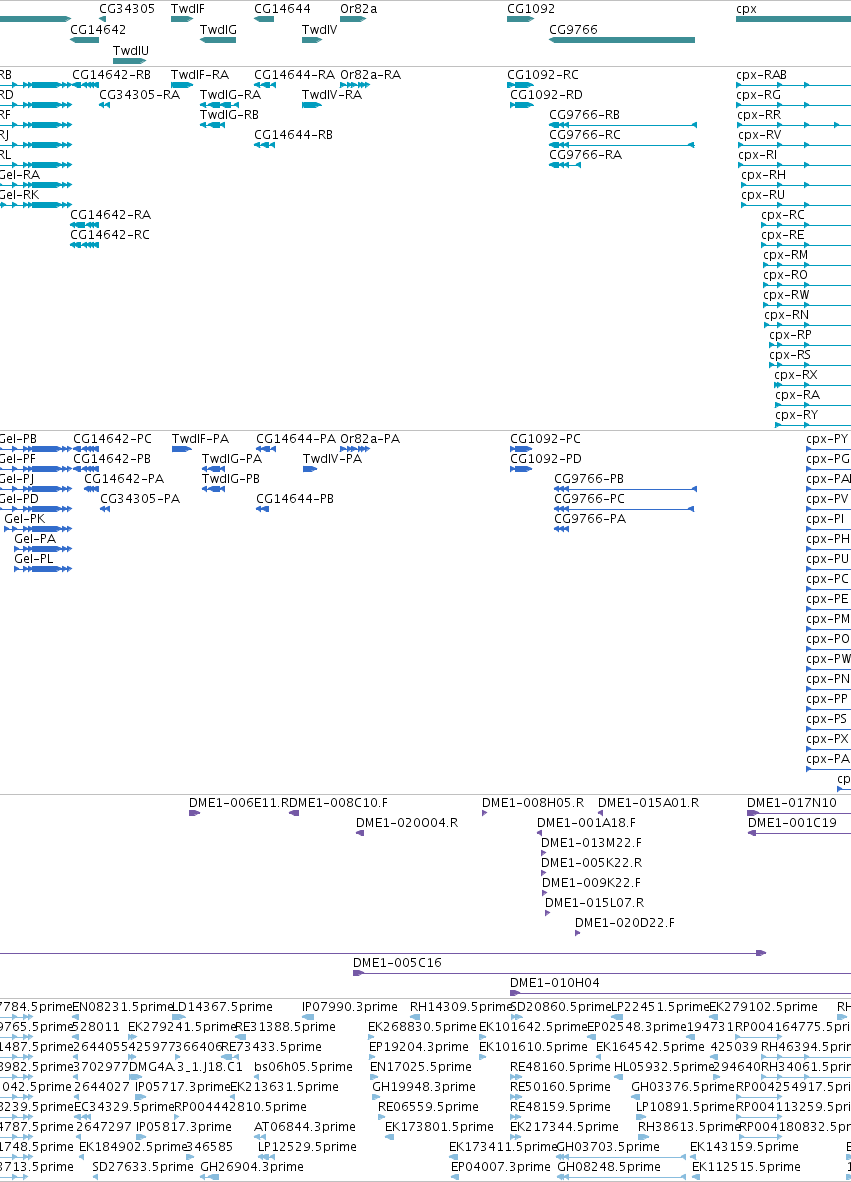Select the DME1-017N10 clone label
This screenshot has width=851, height=1182.
[x=791, y=803]
